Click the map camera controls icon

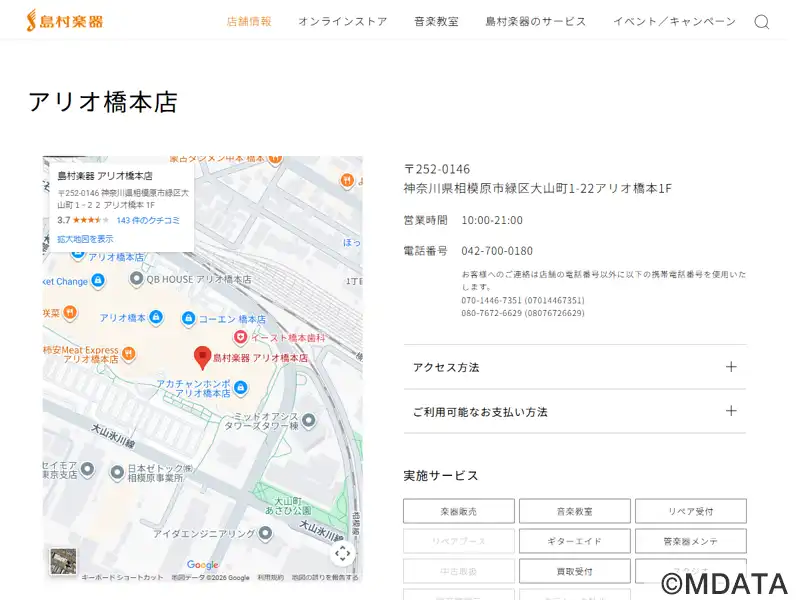[342, 553]
